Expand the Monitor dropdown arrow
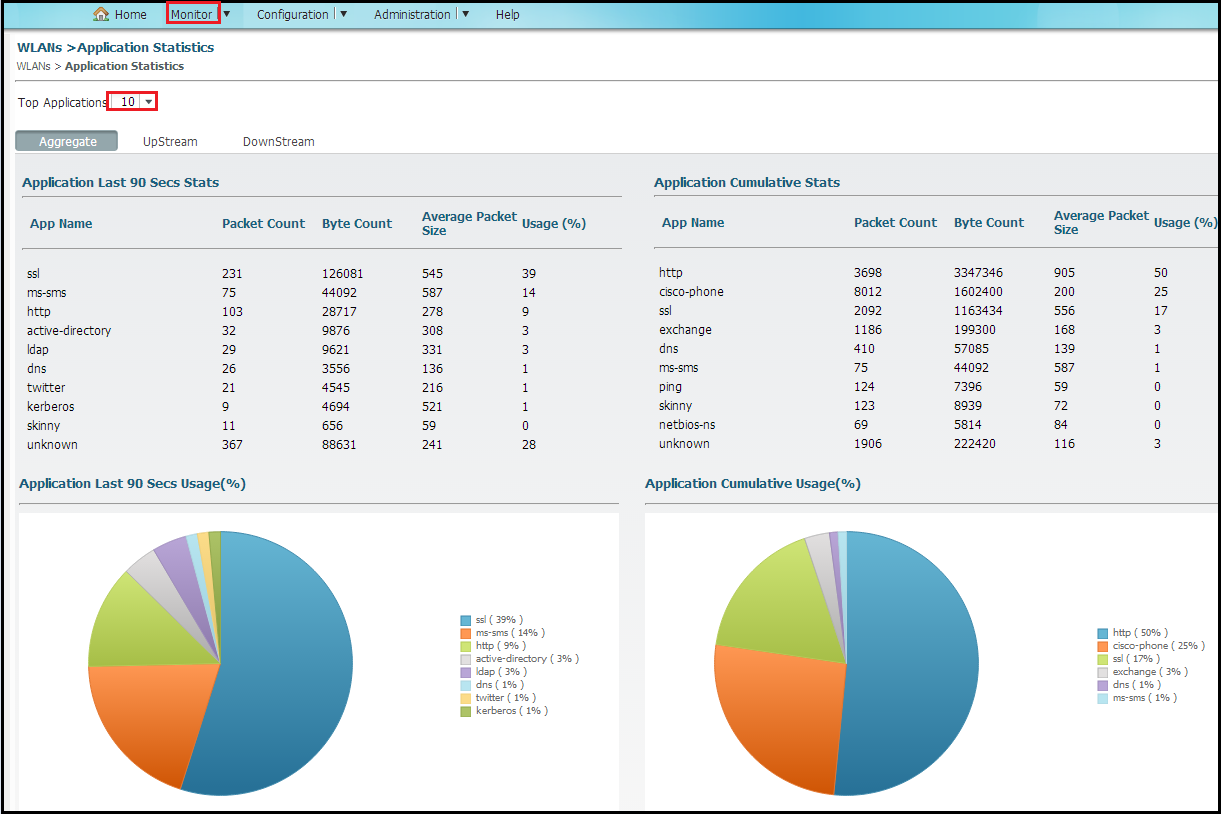This screenshot has height=814, width=1221. [x=227, y=14]
